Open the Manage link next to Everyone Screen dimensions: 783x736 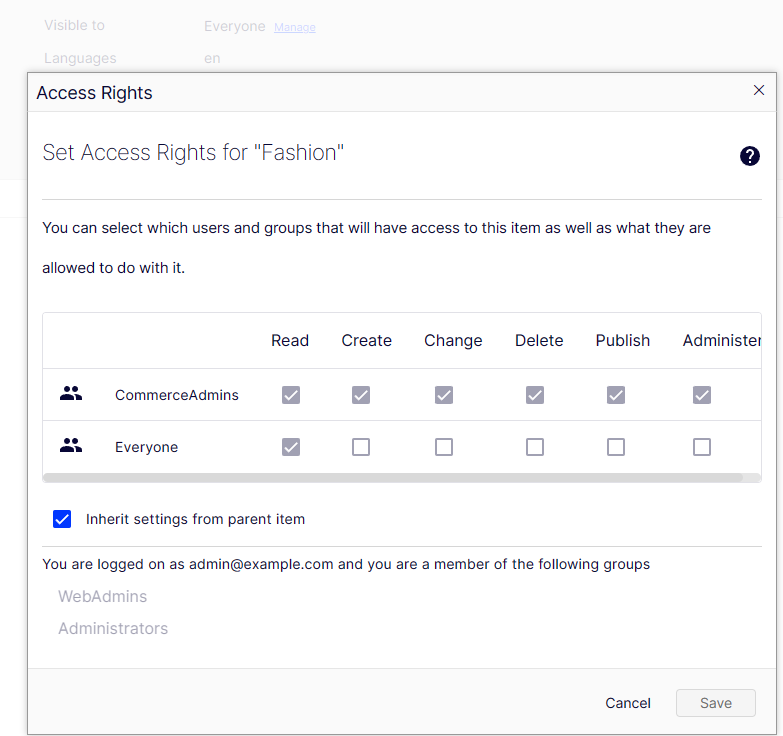point(295,27)
